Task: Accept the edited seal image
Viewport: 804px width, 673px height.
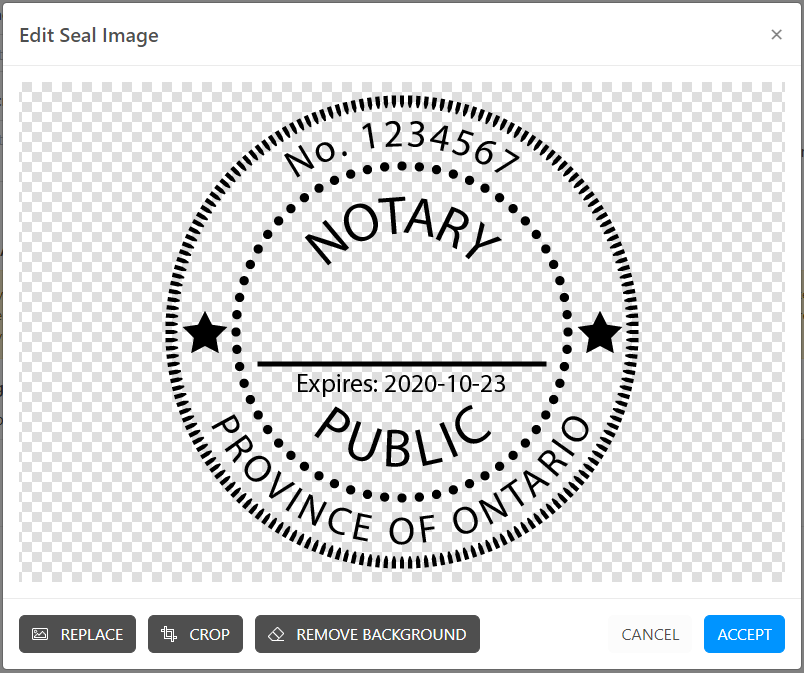Action: (744, 634)
